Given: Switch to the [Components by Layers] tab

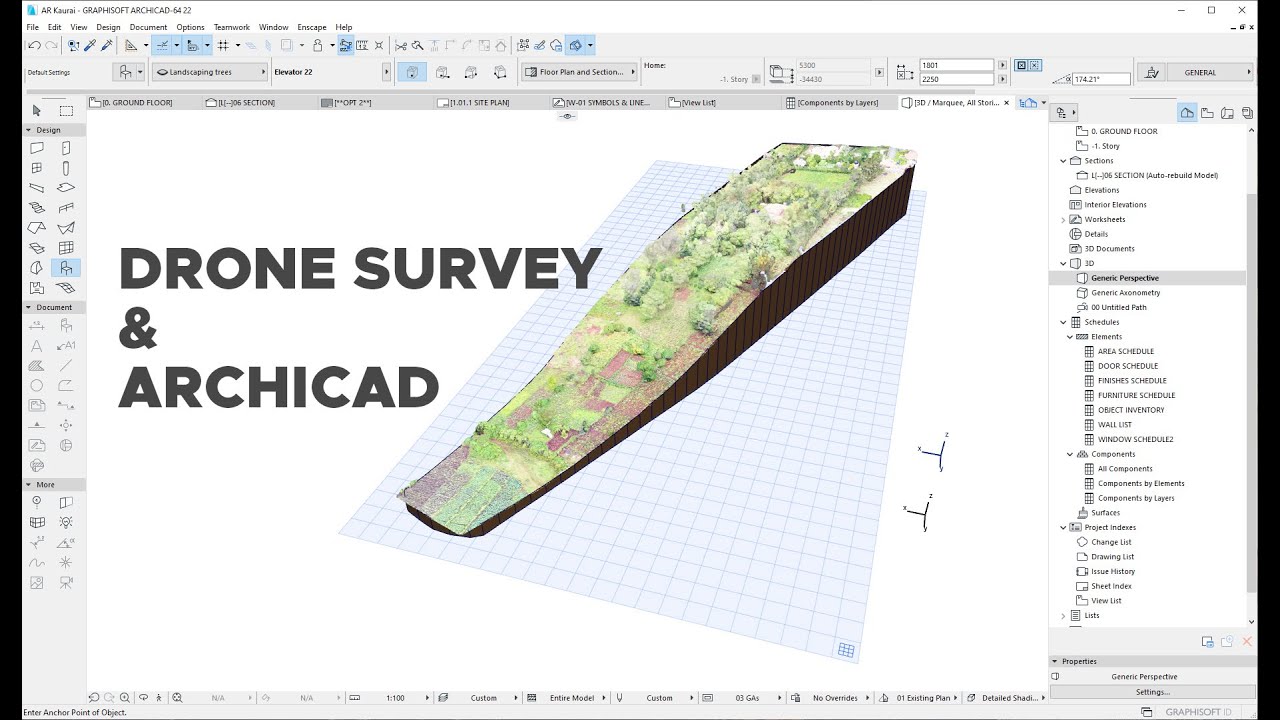Looking at the screenshot, I should 840,102.
